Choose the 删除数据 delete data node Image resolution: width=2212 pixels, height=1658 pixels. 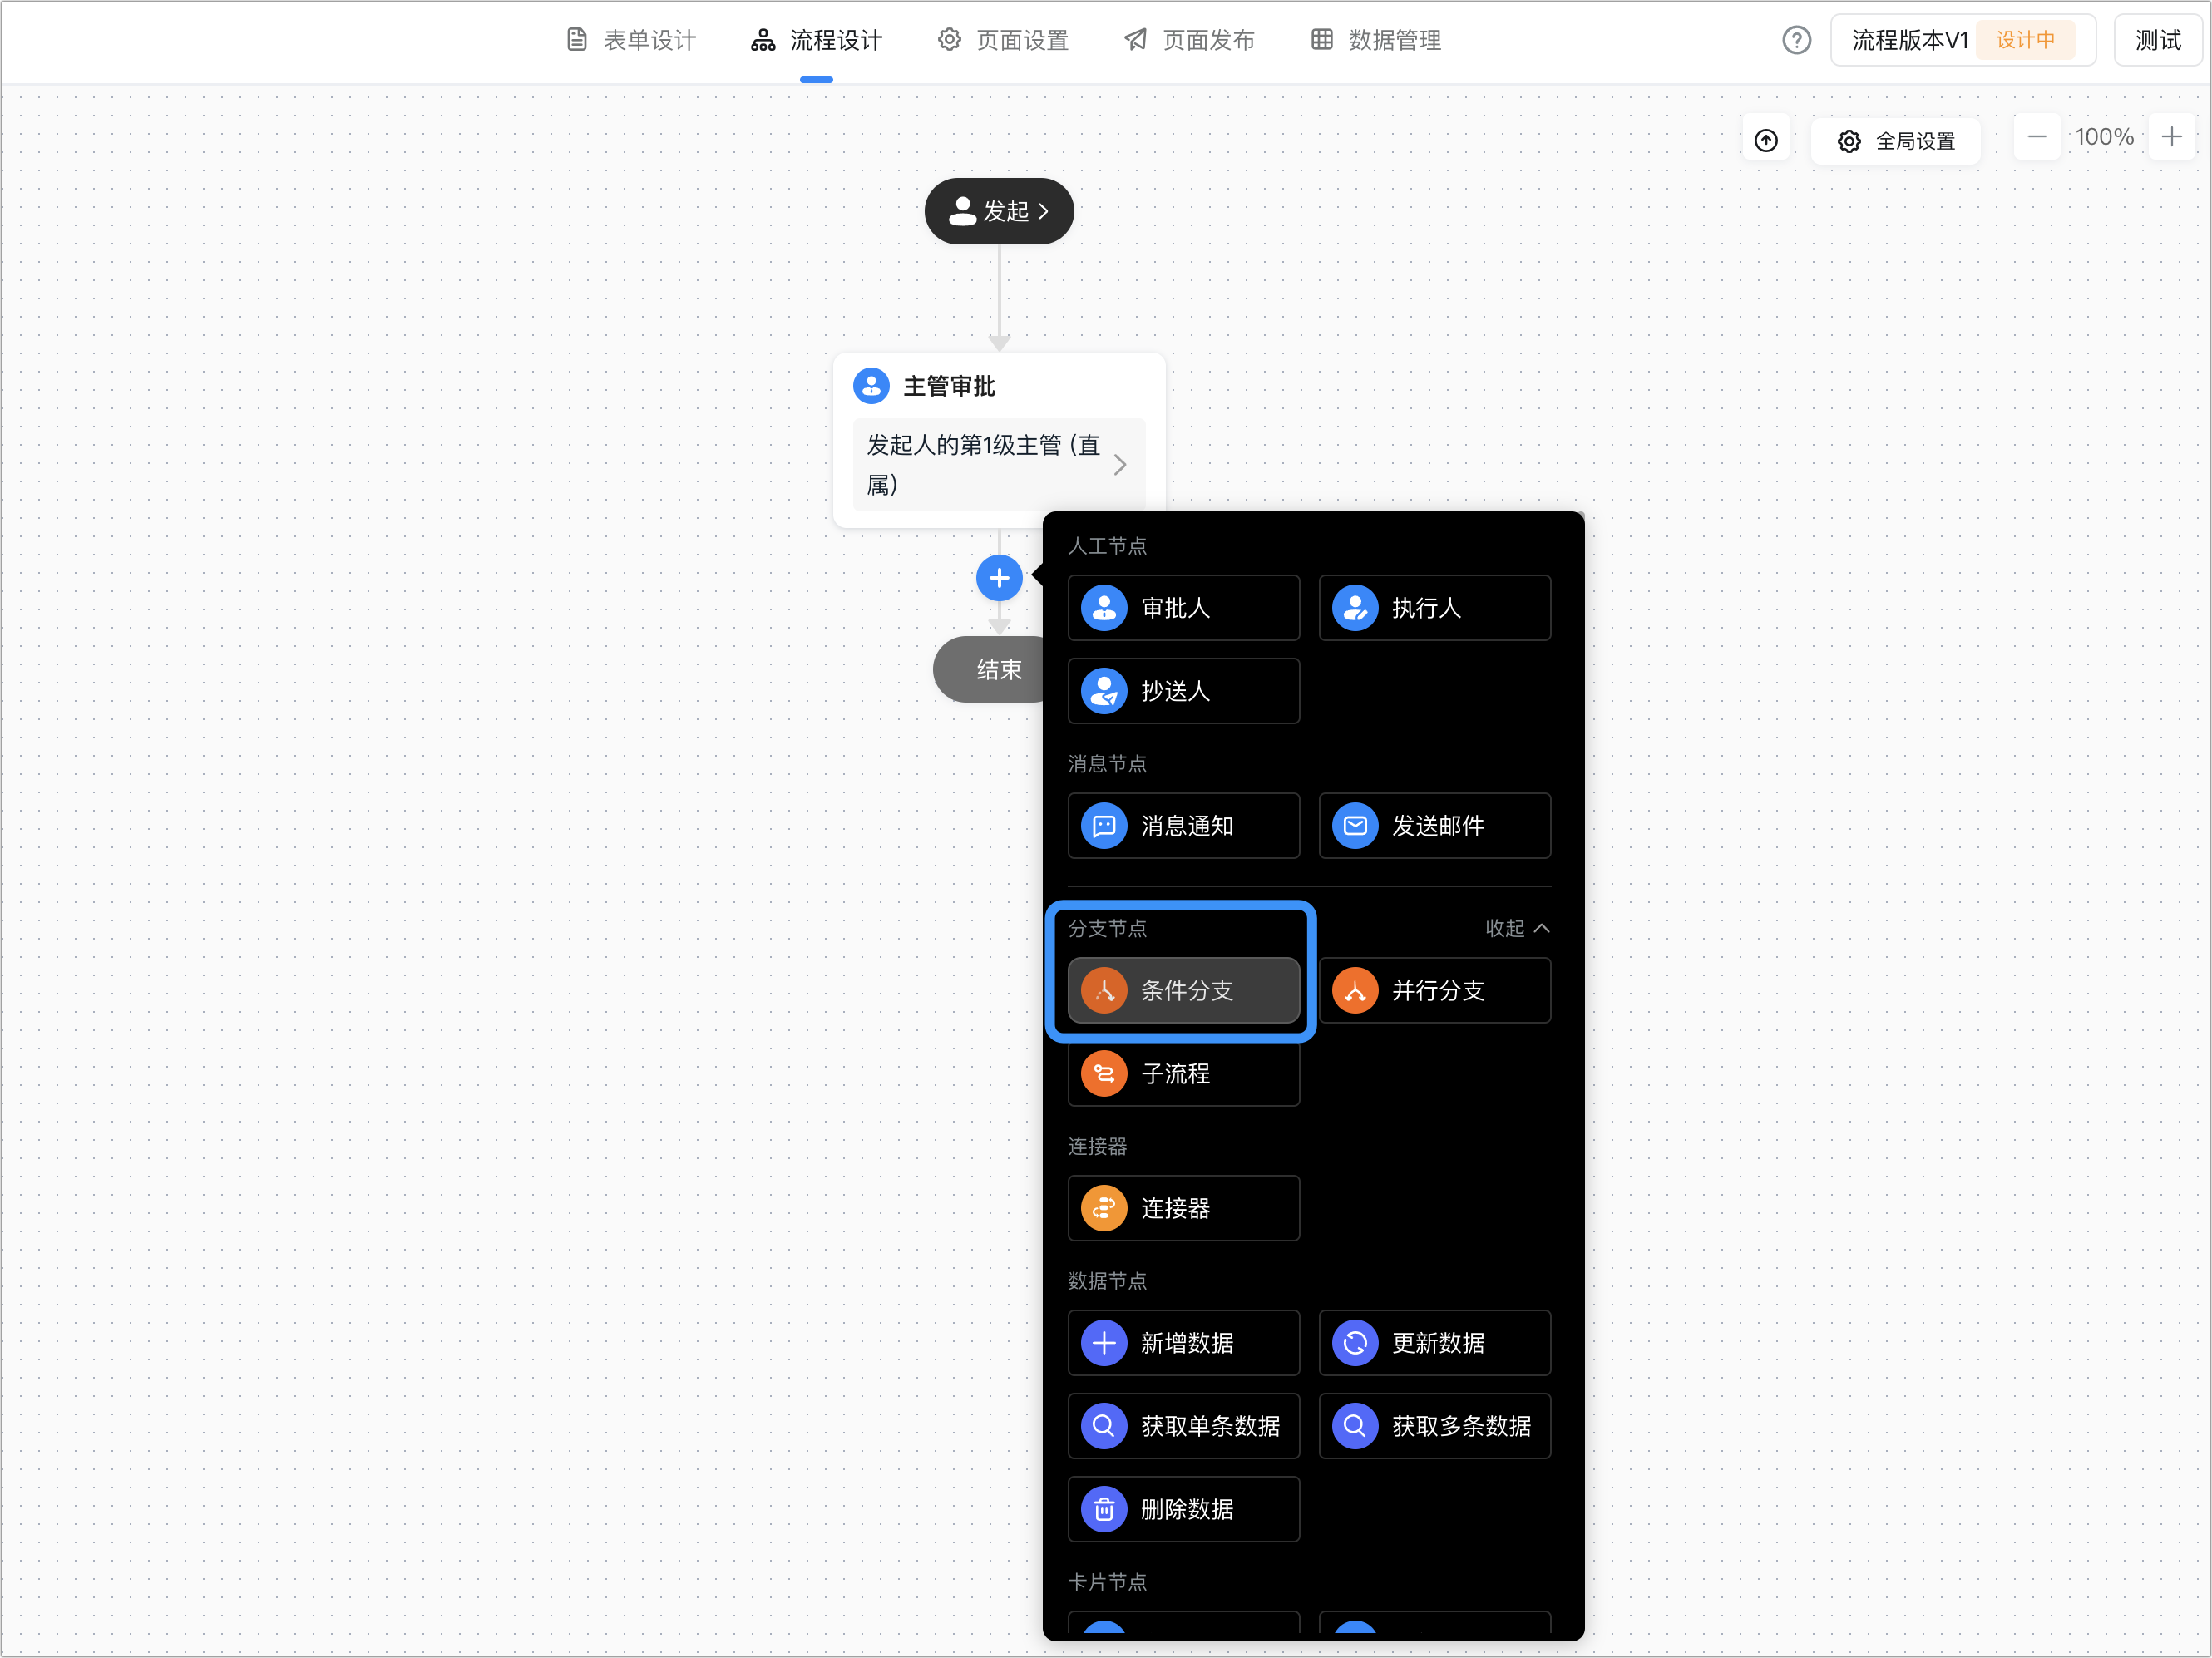pos(1183,1509)
